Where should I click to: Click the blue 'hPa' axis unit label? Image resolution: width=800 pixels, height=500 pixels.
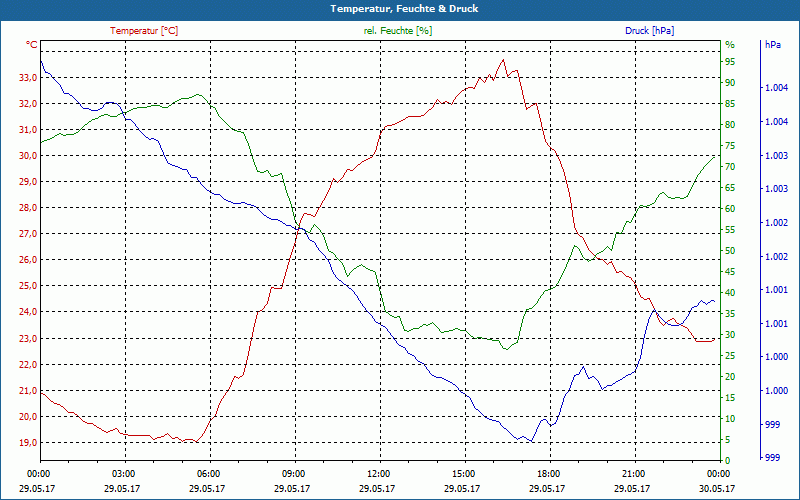click(773, 45)
